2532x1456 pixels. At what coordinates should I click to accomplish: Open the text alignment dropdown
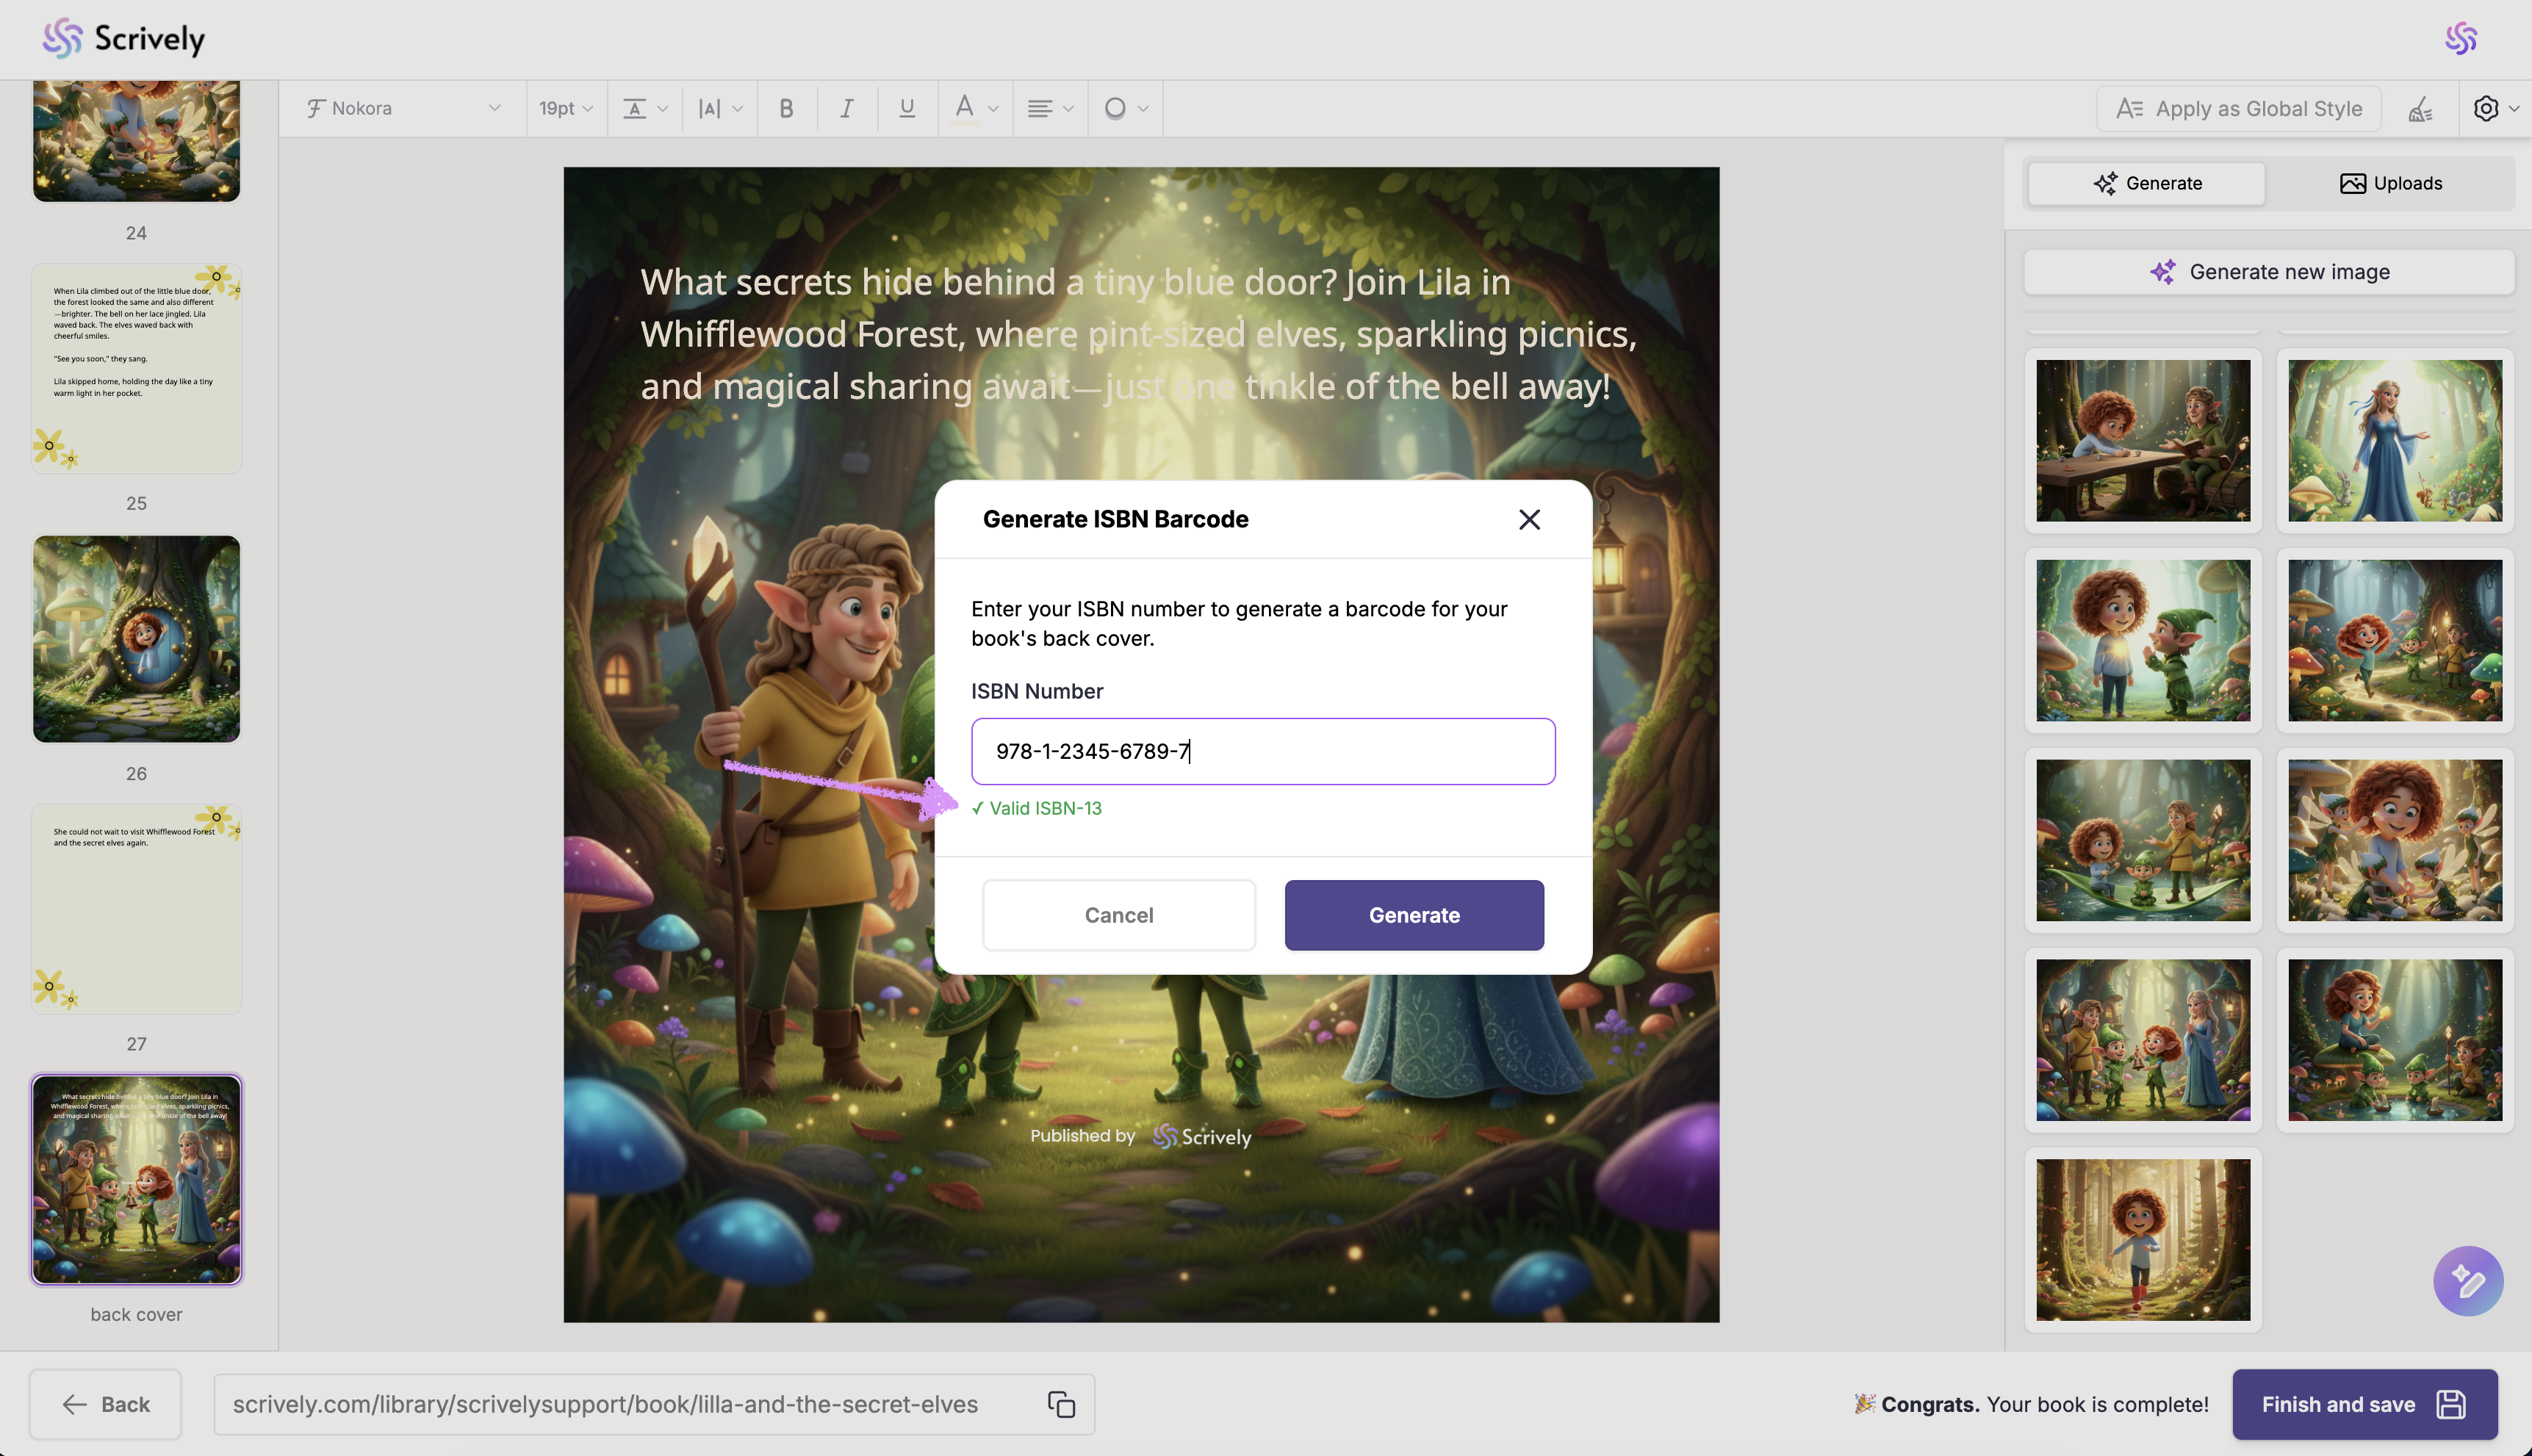tap(1050, 108)
